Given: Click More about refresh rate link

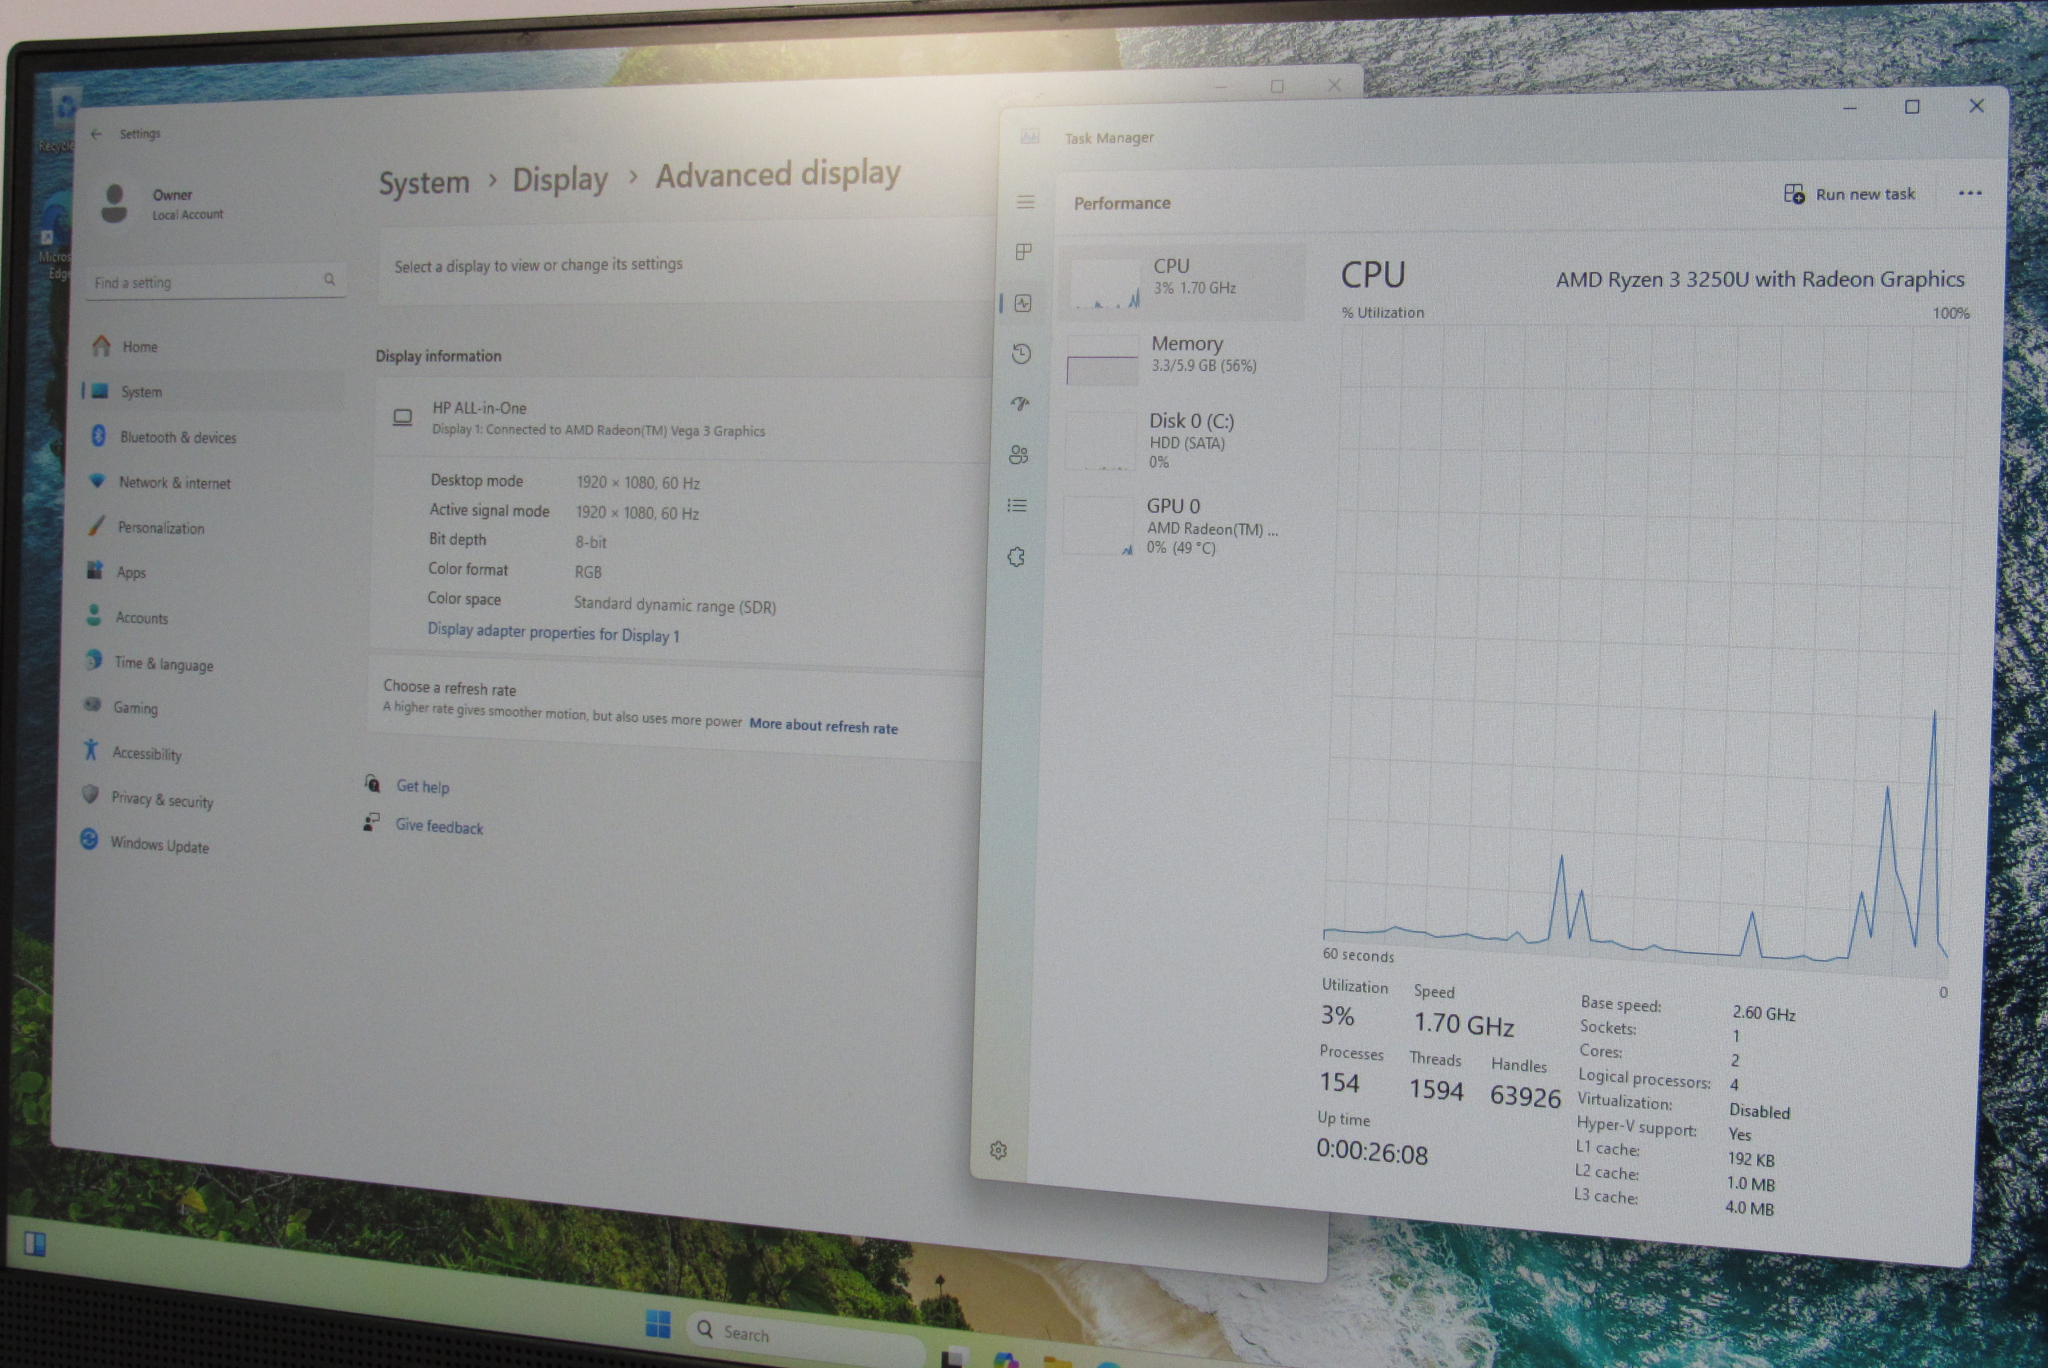Looking at the screenshot, I should coord(823,726).
